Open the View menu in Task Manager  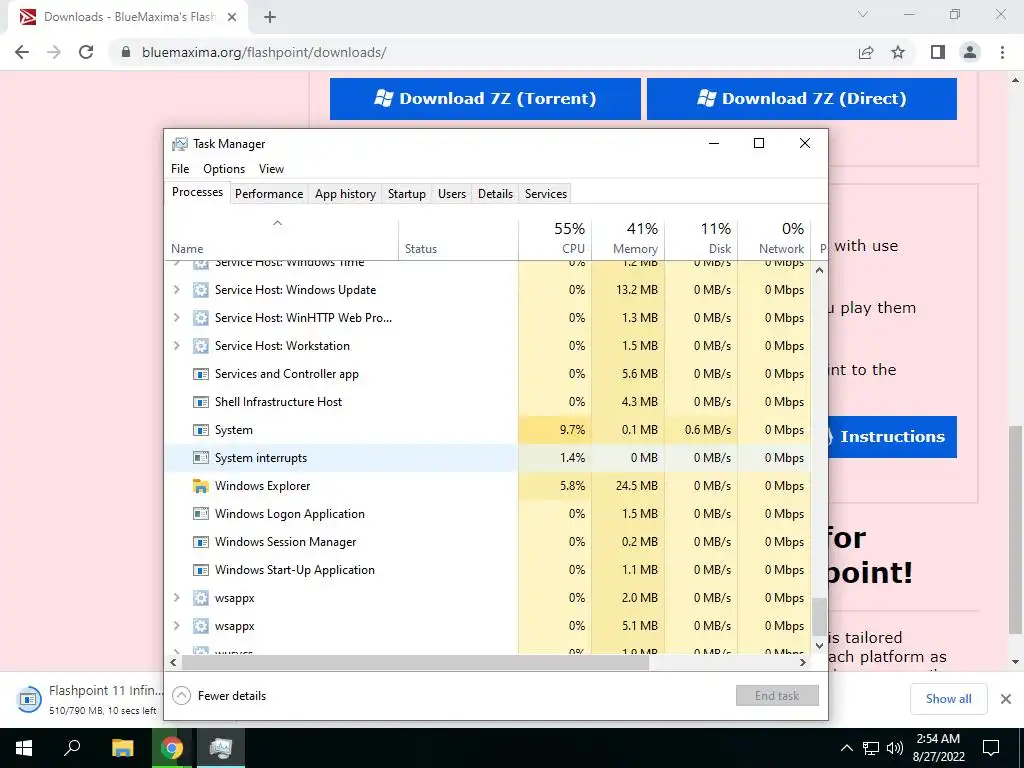pos(271,169)
